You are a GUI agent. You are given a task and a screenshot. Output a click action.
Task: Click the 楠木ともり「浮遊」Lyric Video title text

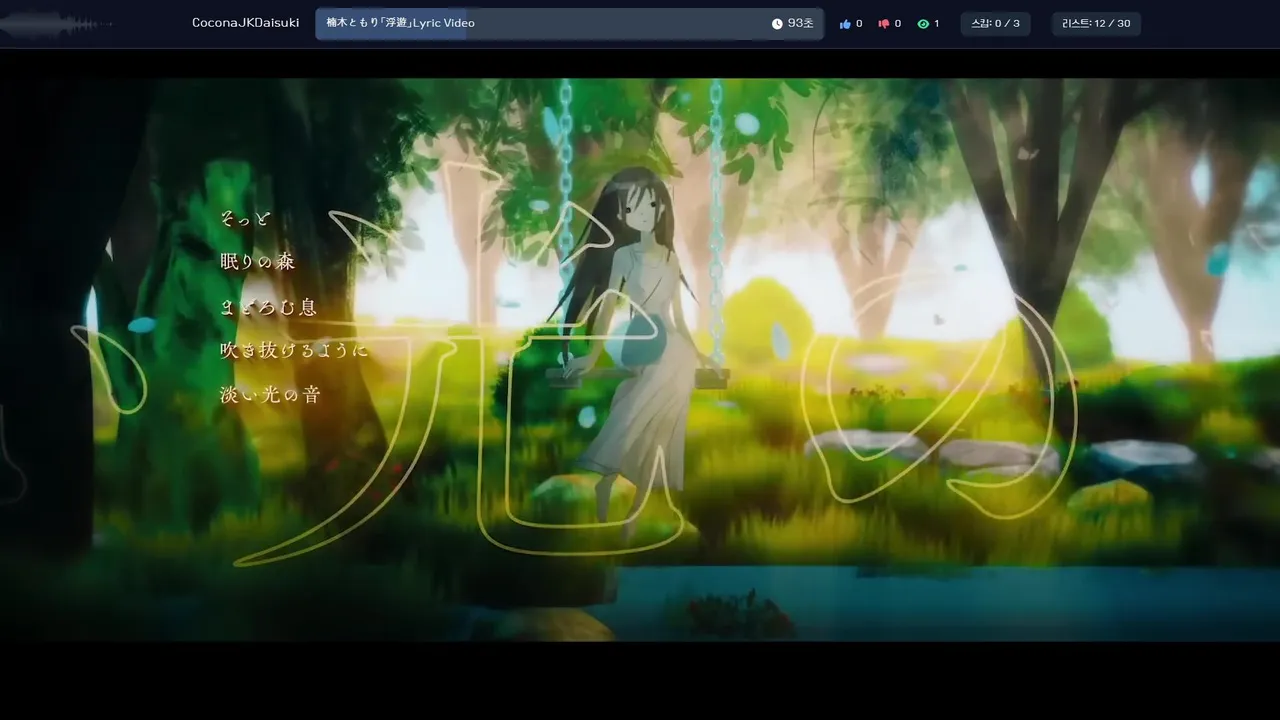pyautogui.click(x=400, y=23)
